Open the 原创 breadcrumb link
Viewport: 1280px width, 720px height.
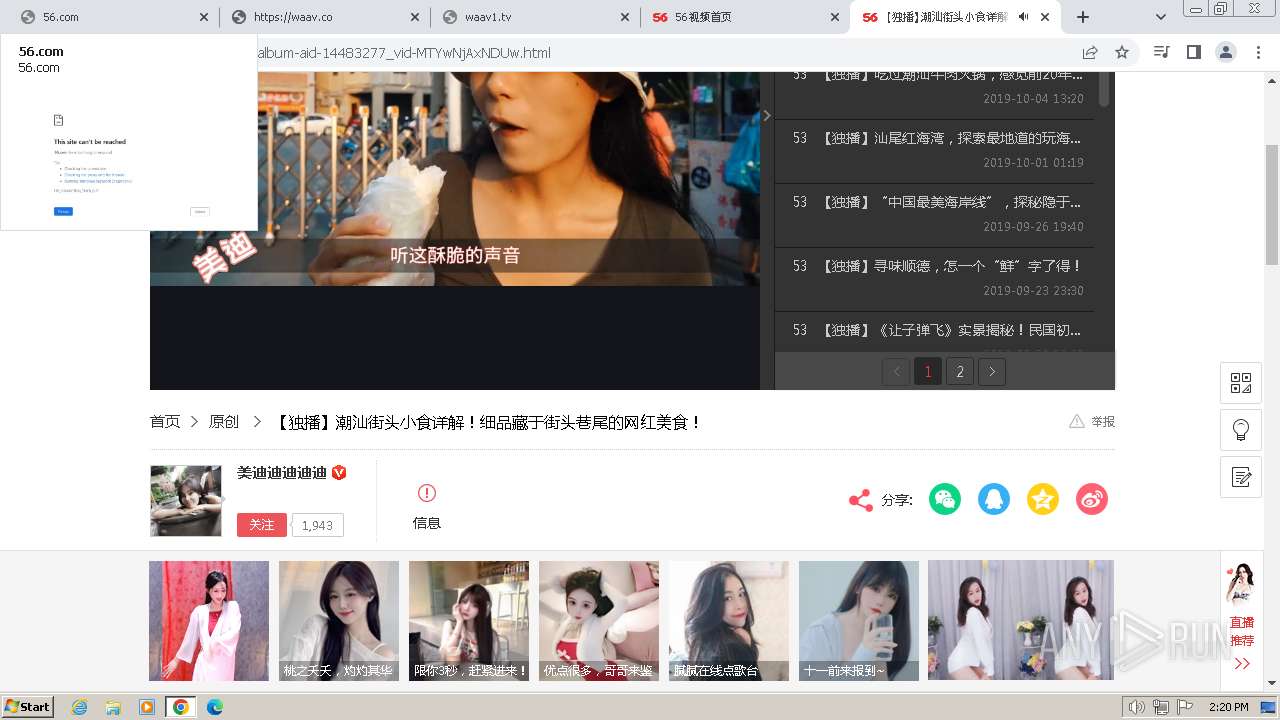pyautogui.click(x=224, y=422)
